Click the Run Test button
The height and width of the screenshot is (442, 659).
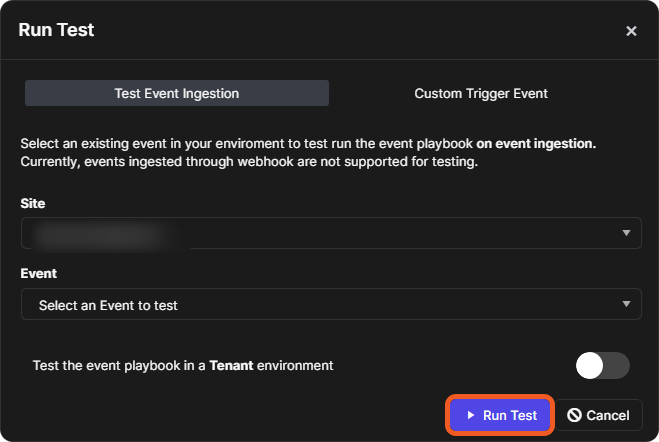tap(500, 415)
